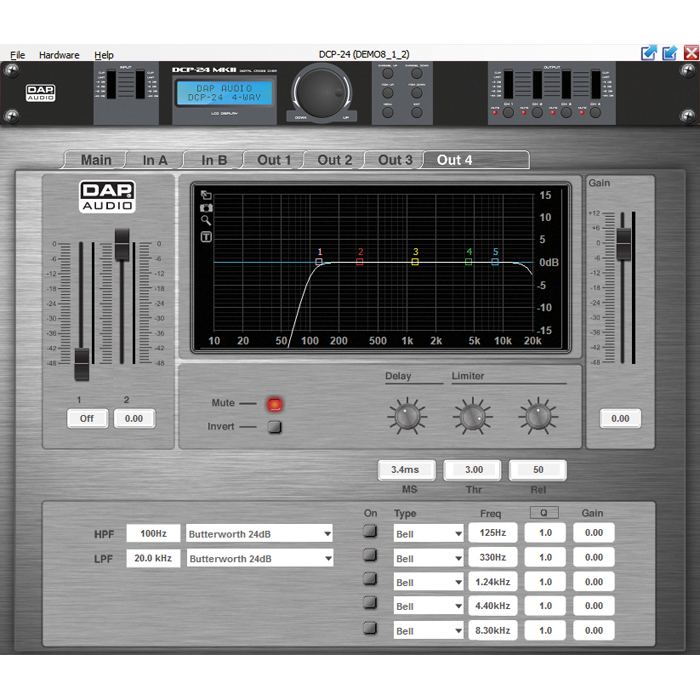Screen dimensions: 700x700
Task: Click the 3.4ms delay value box
Action: tap(406, 470)
